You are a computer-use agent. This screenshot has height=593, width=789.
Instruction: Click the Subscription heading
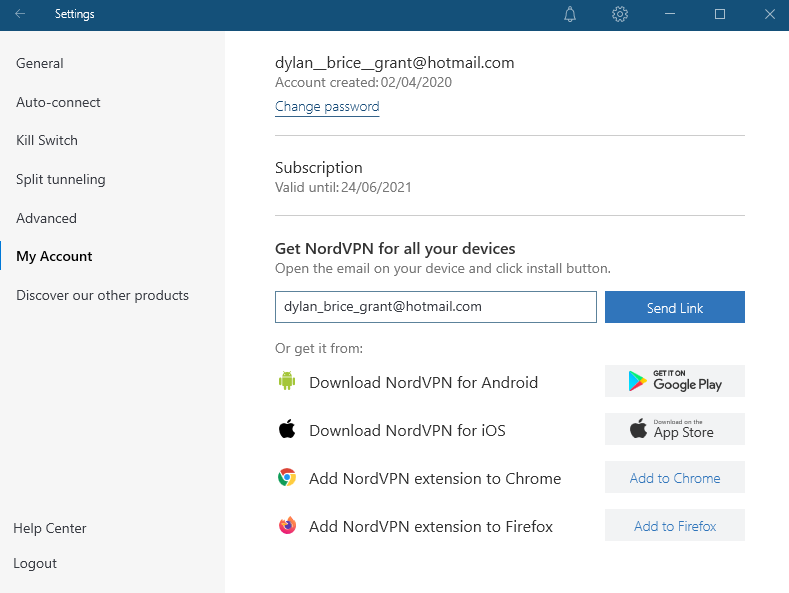click(x=319, y=168)
